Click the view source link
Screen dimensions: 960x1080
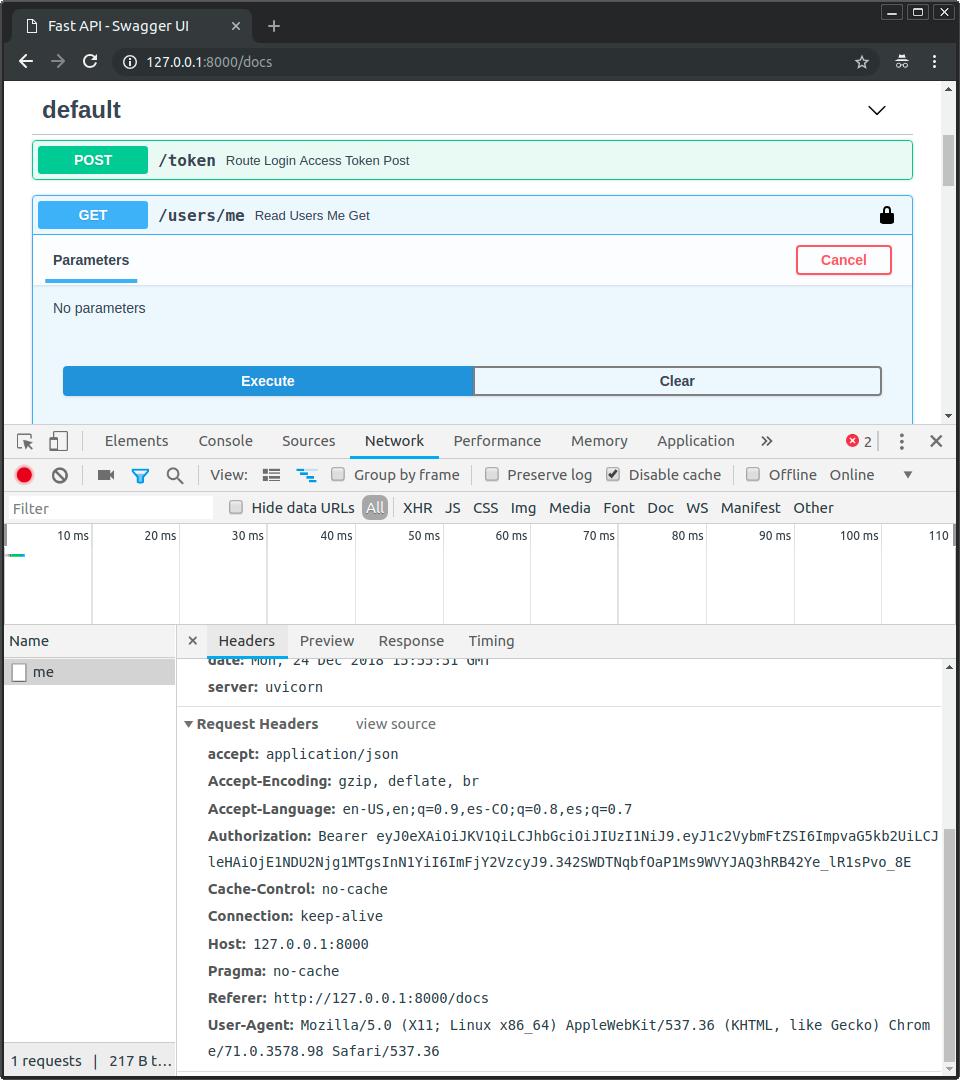(396, 724)
